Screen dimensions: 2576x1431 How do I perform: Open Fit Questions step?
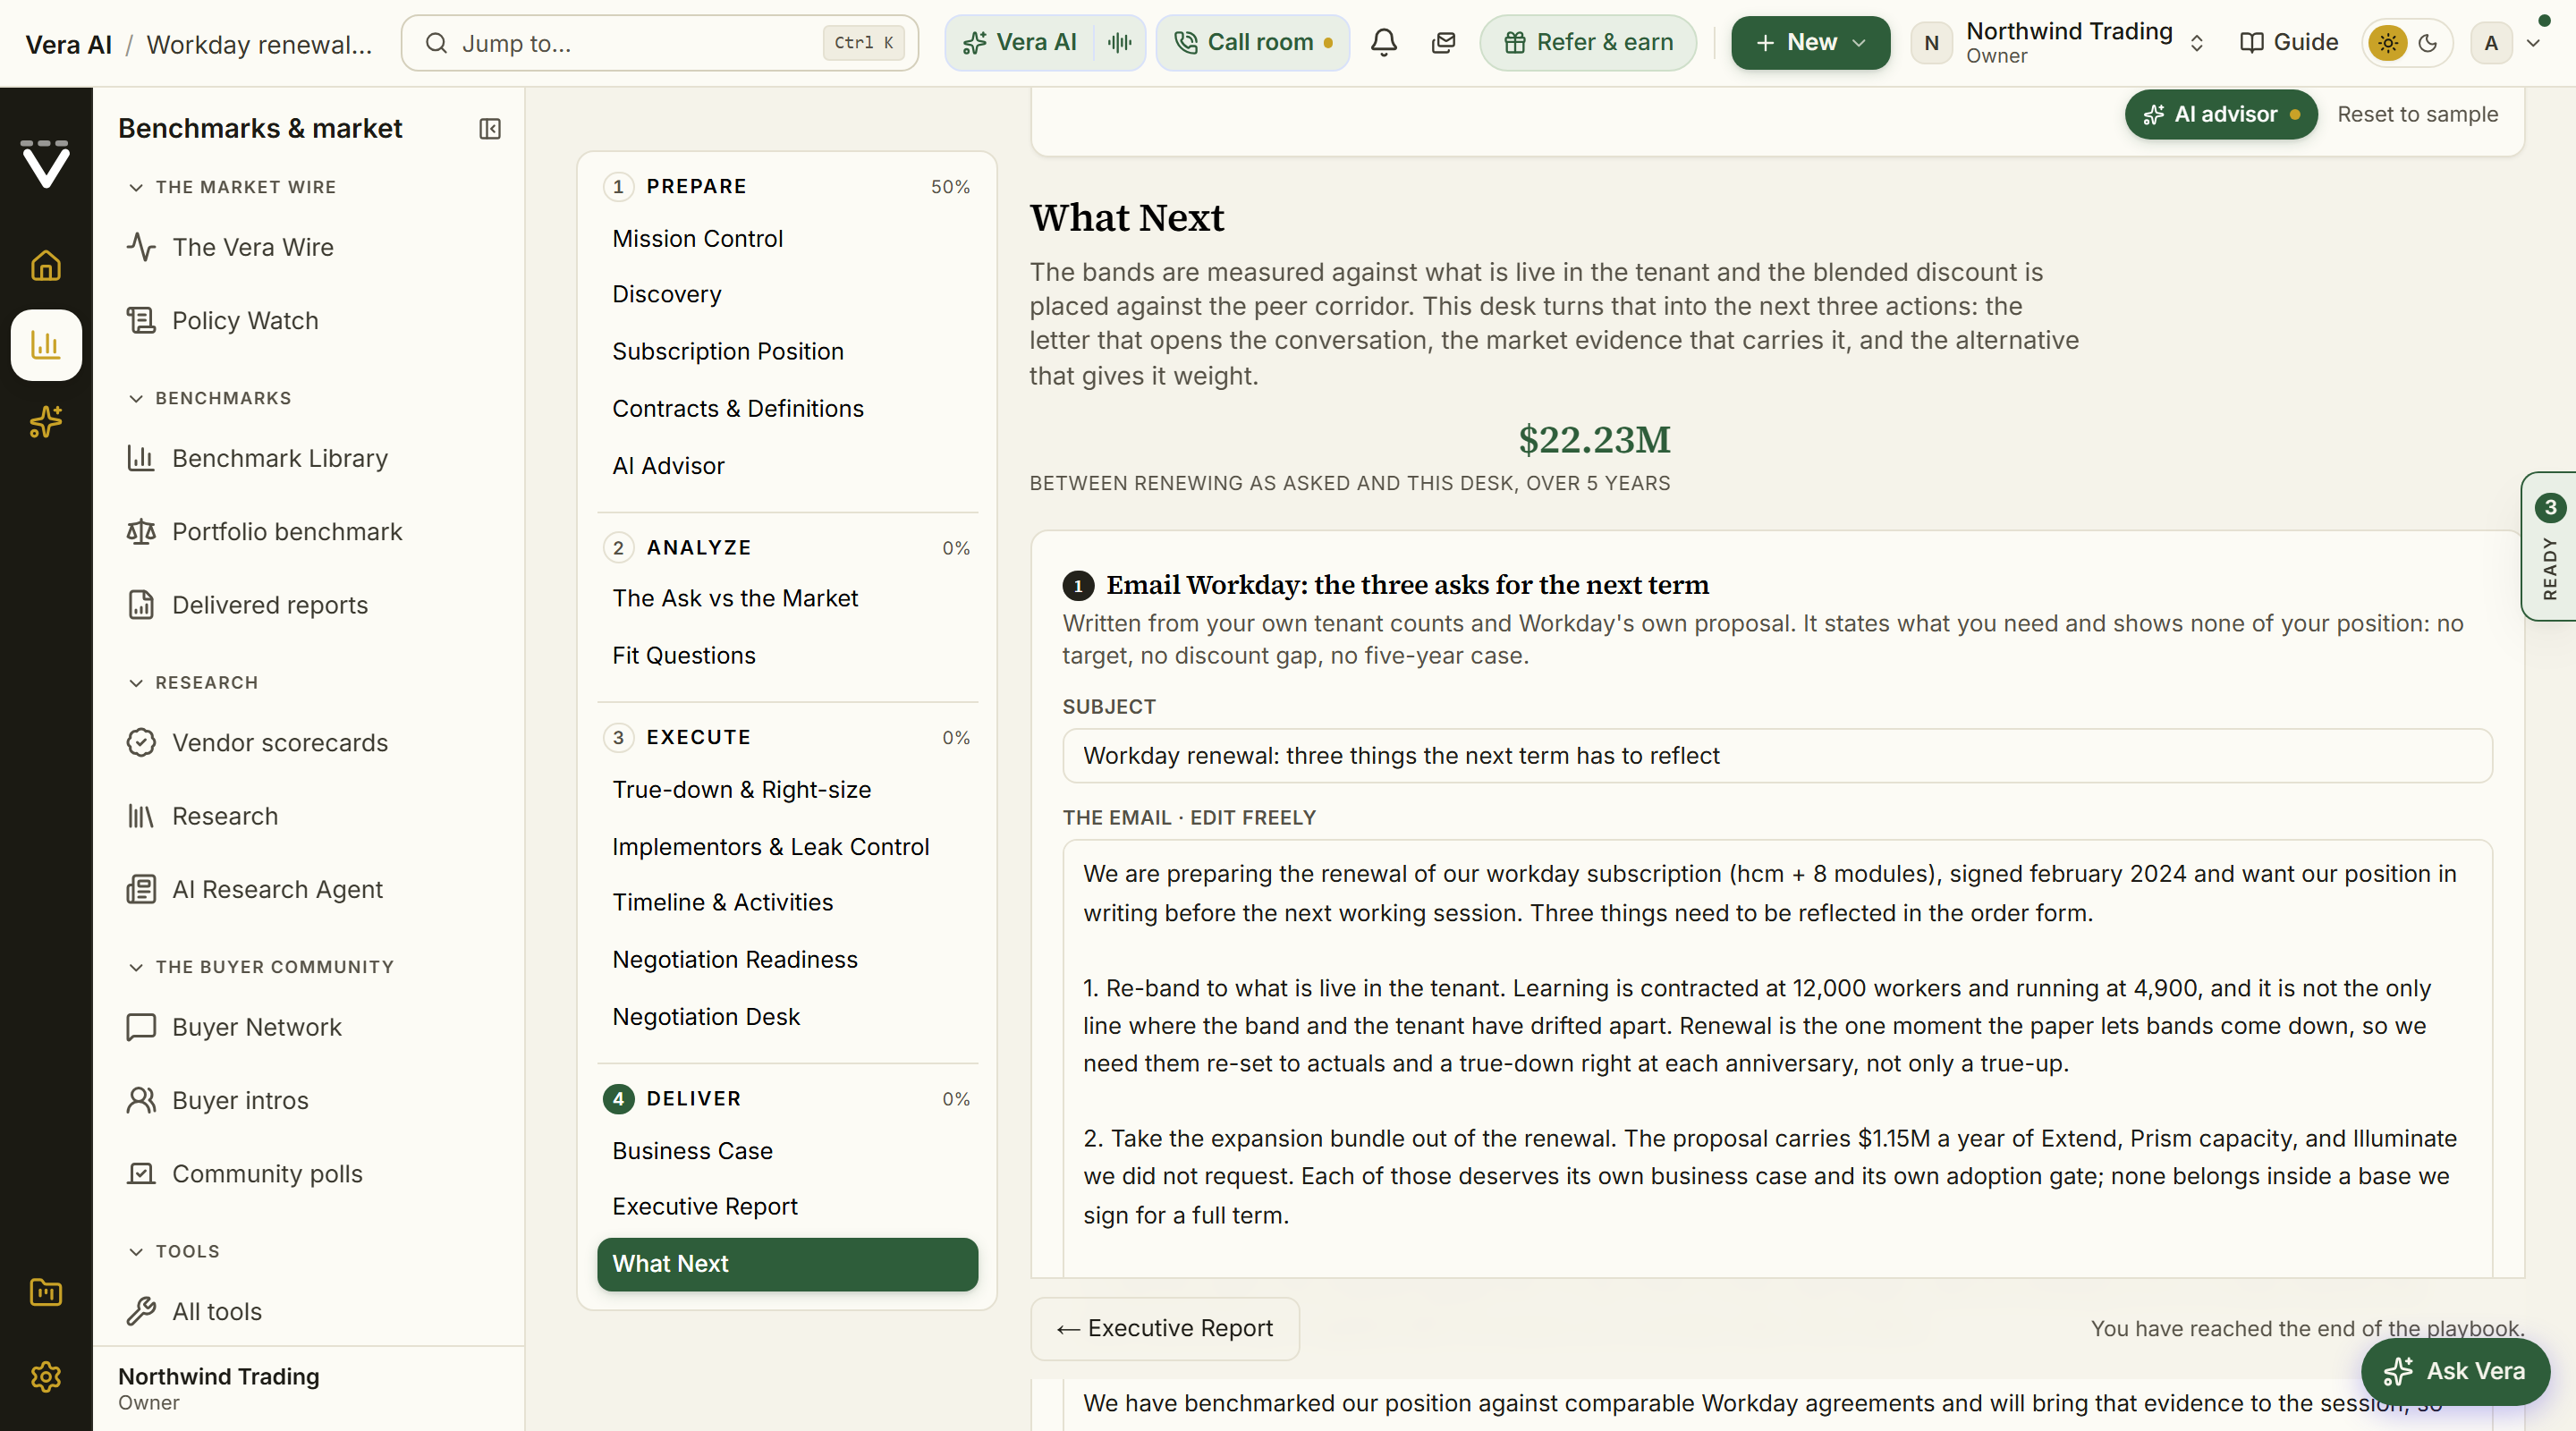coord(787,655)
